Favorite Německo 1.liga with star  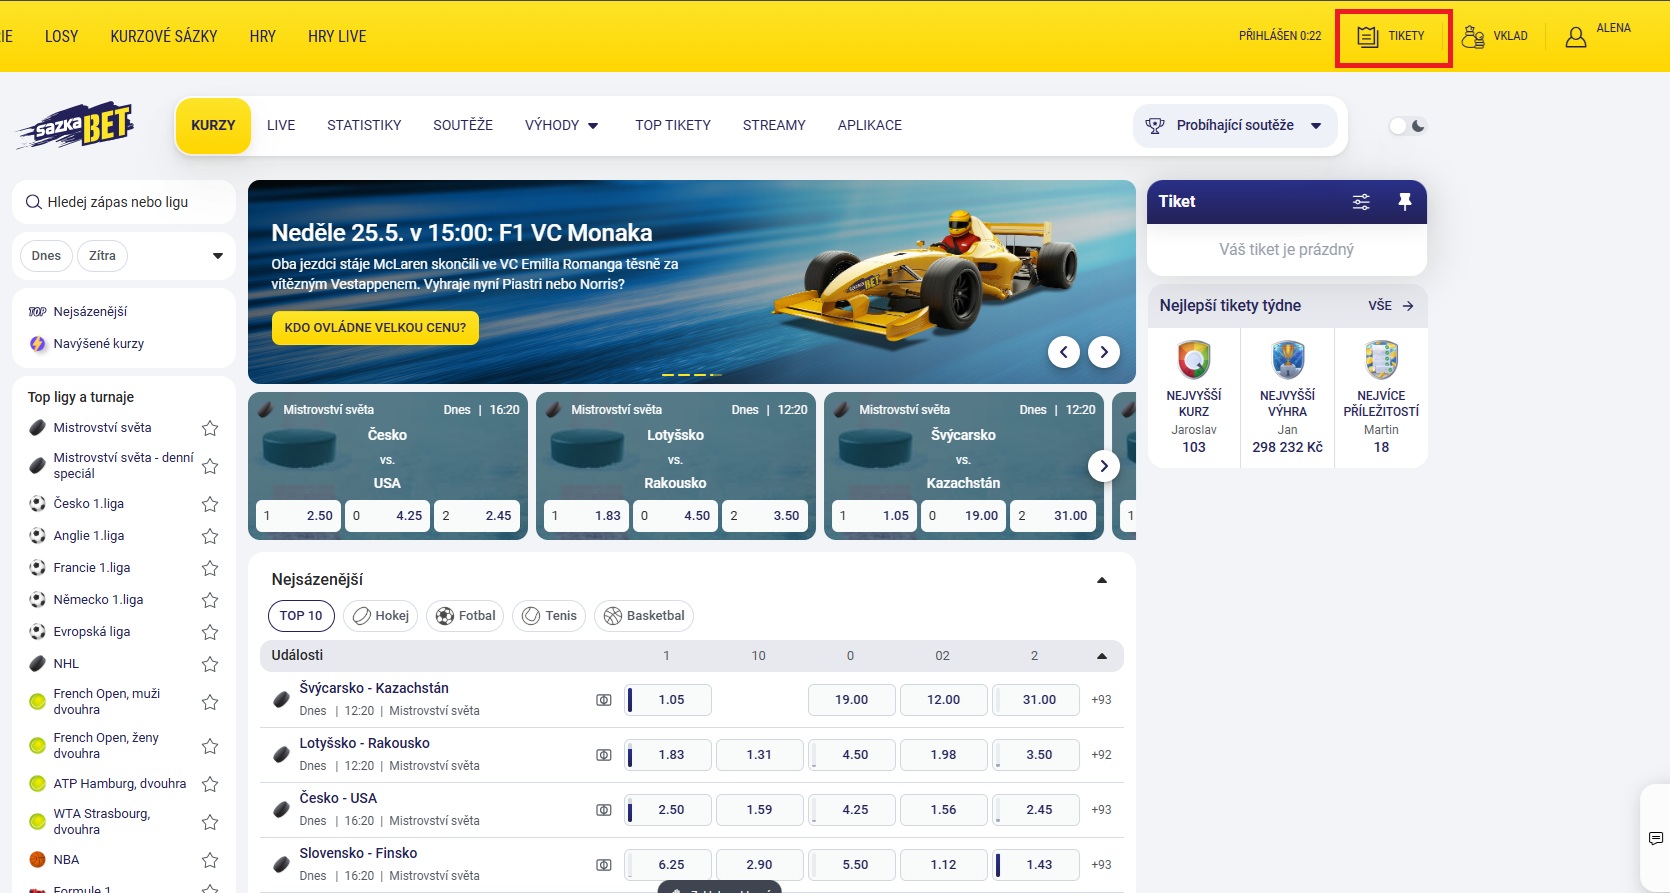tap(210, 600)
